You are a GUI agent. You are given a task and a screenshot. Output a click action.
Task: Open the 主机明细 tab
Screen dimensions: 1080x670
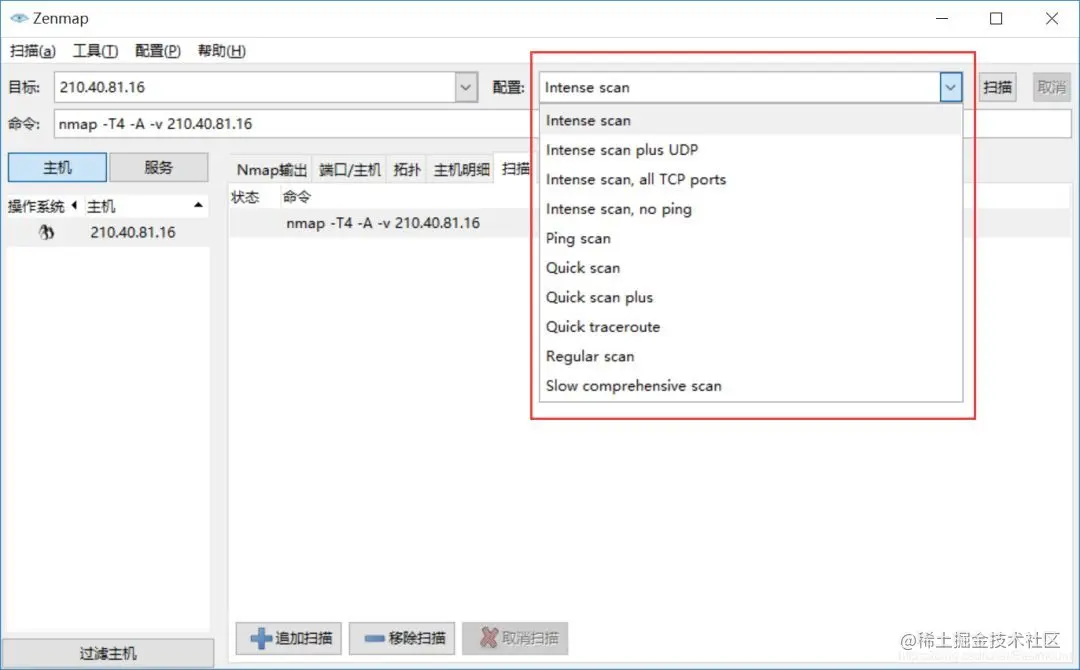pyautogui.click(x=461, y=170)
